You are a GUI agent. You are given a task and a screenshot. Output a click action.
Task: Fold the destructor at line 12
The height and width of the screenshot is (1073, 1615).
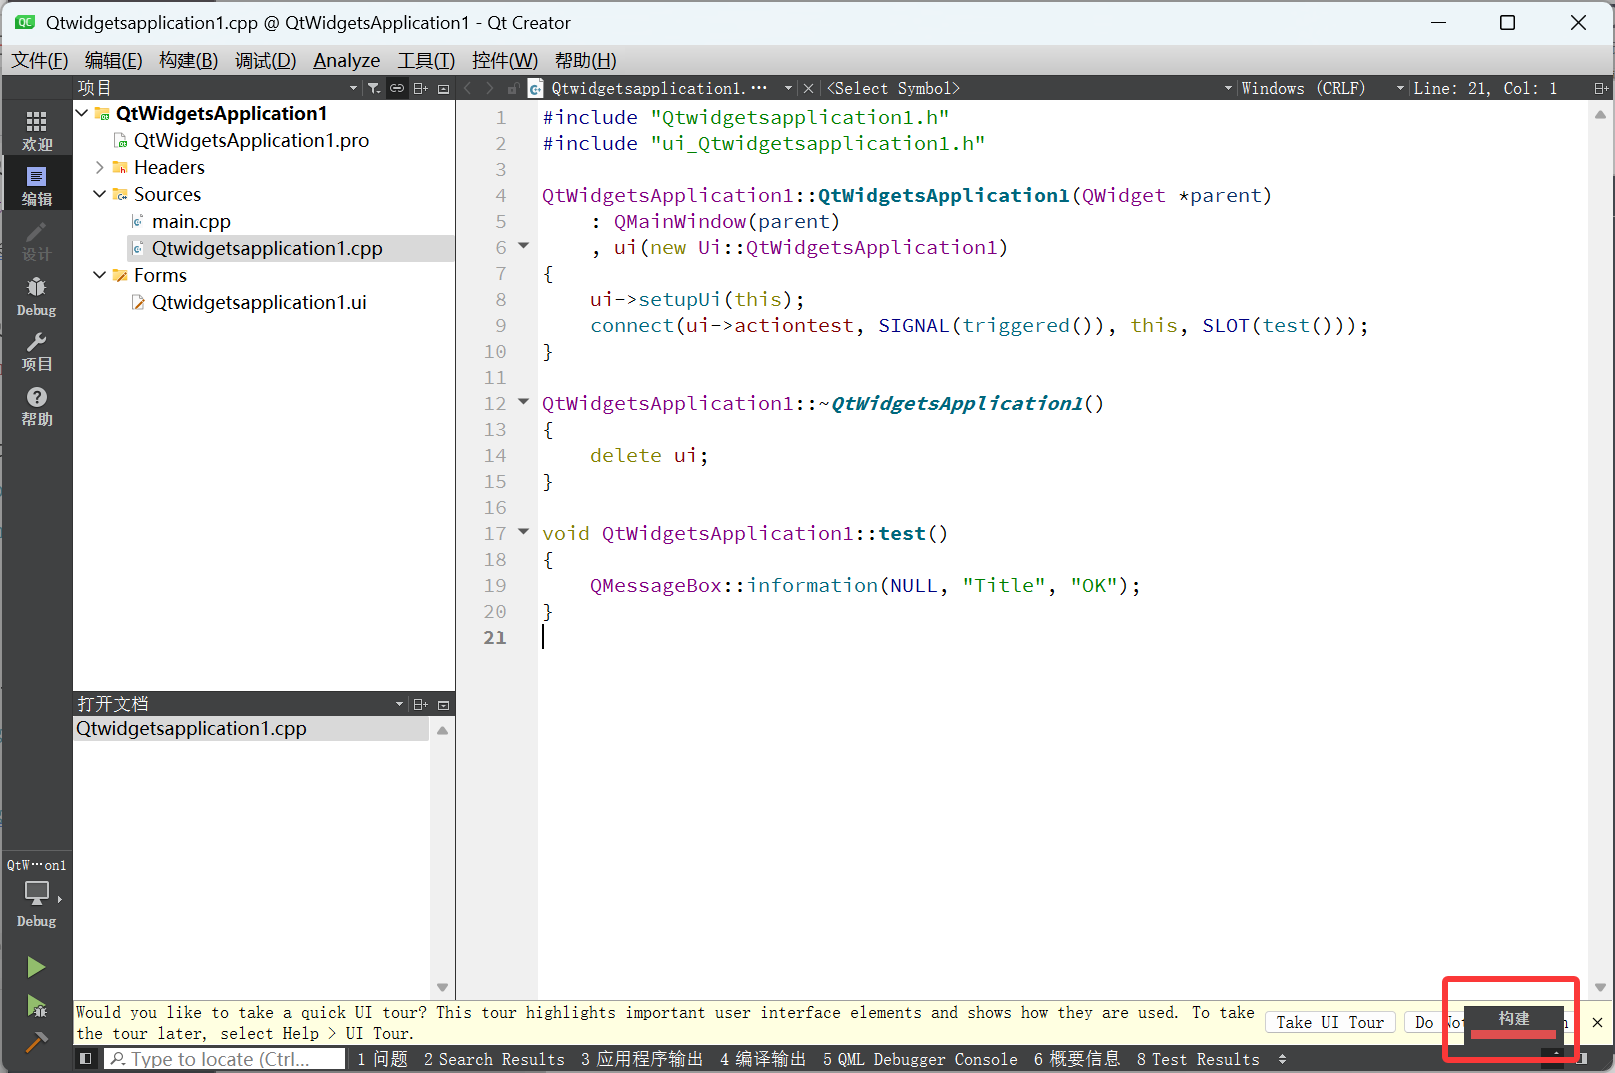(x=523, y=402)
